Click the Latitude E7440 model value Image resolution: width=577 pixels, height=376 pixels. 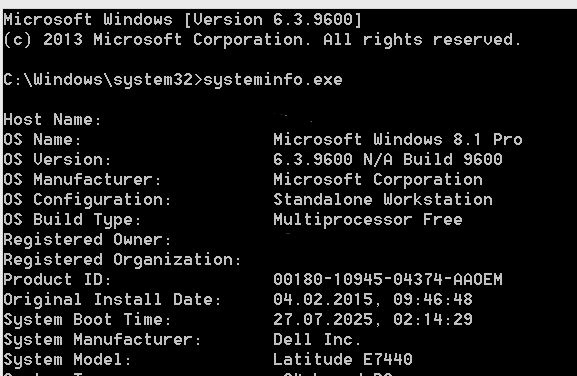coord(343,359)
